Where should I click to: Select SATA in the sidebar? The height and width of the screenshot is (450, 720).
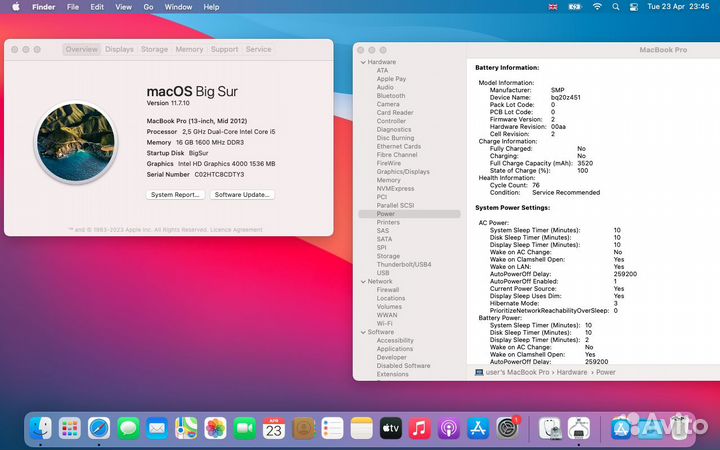[384, 239]
